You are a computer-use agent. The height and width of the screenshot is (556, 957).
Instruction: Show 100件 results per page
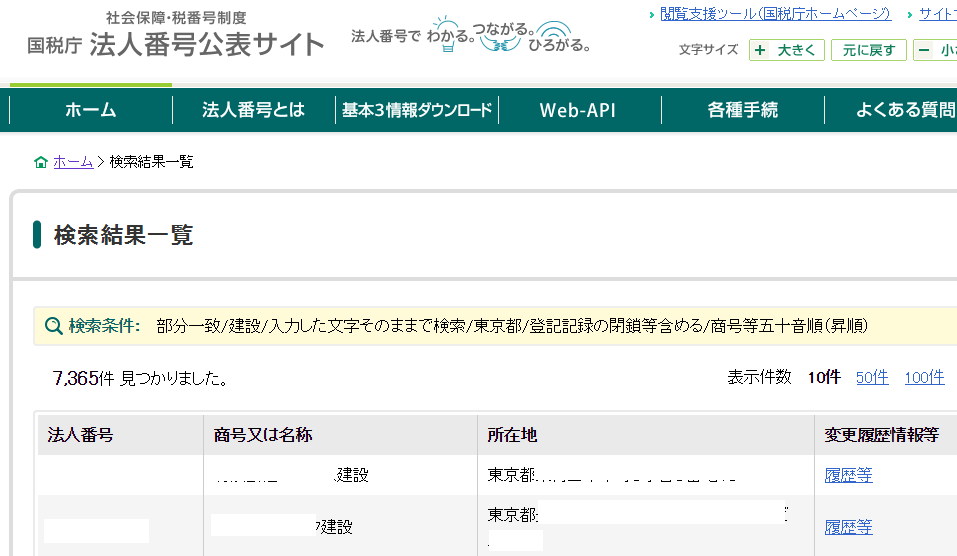(924, 378)
